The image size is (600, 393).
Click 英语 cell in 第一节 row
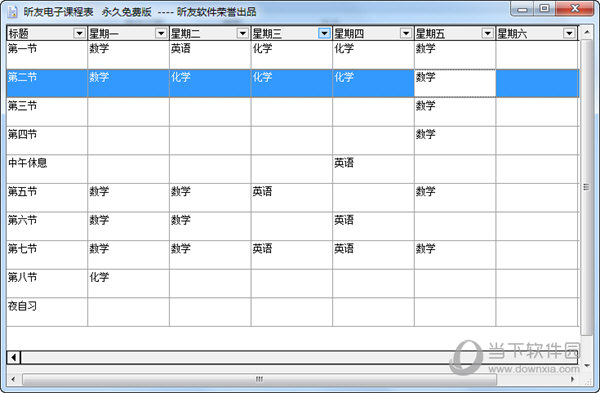pos(210,55)
